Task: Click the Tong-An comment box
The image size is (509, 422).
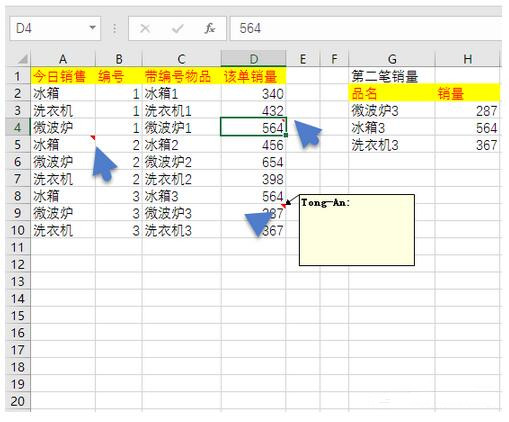Action: [x=357, y=230]
